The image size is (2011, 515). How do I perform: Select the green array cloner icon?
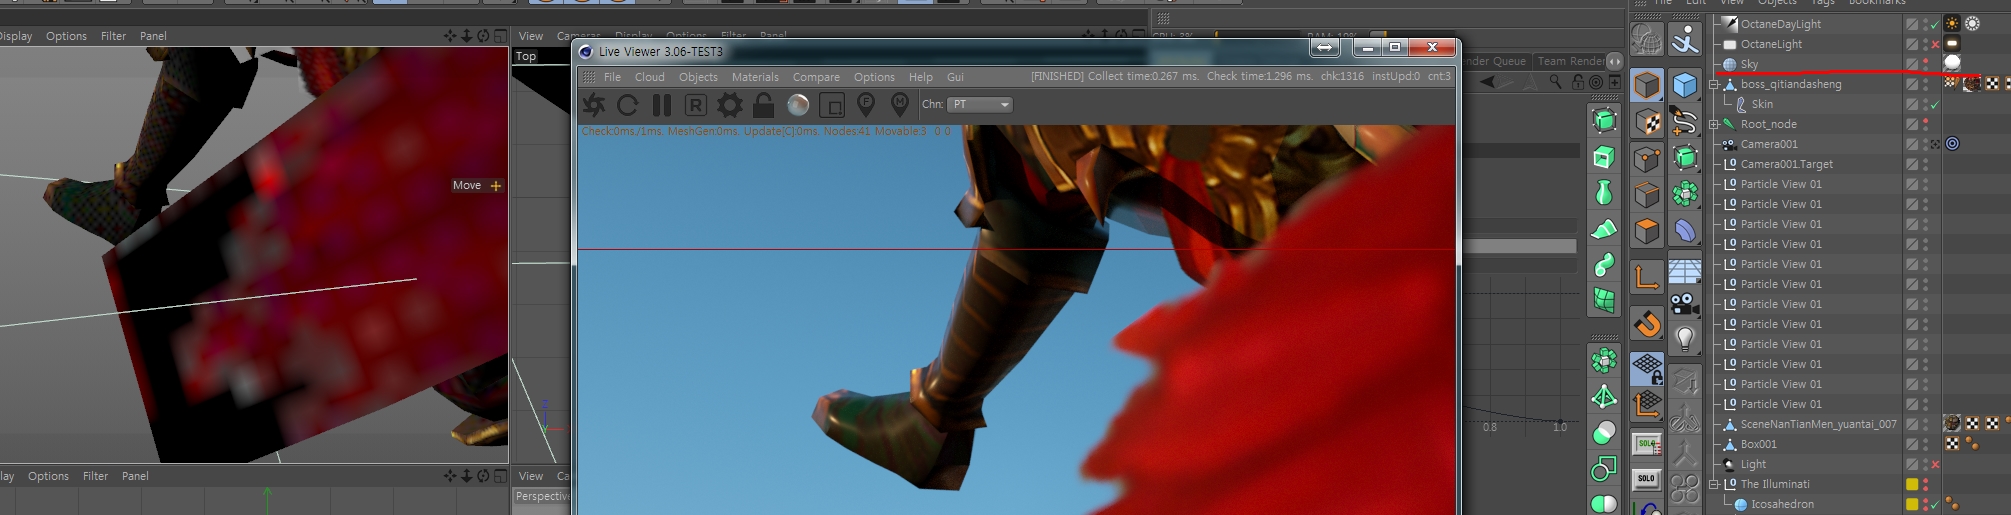[x=1685, y=194]
